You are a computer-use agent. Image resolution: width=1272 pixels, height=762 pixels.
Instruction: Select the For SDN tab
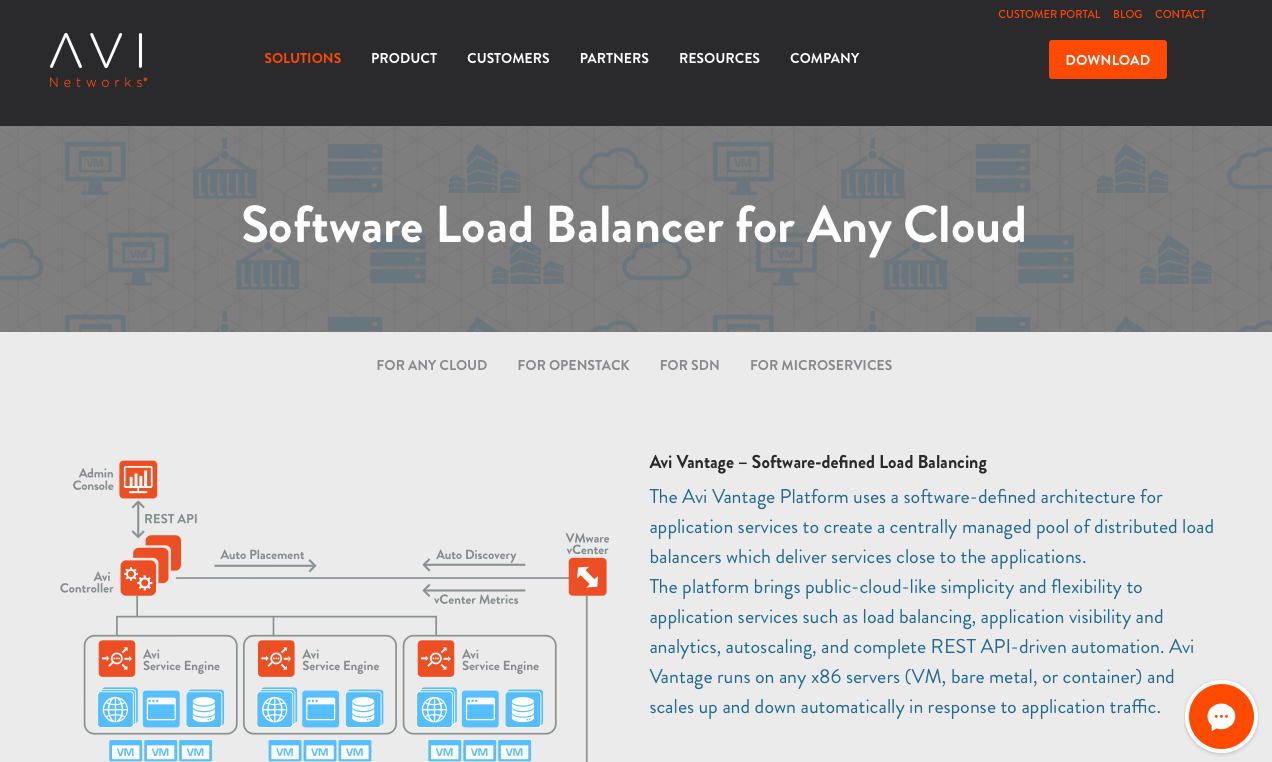pyautogui.click(x=689, y=365)
